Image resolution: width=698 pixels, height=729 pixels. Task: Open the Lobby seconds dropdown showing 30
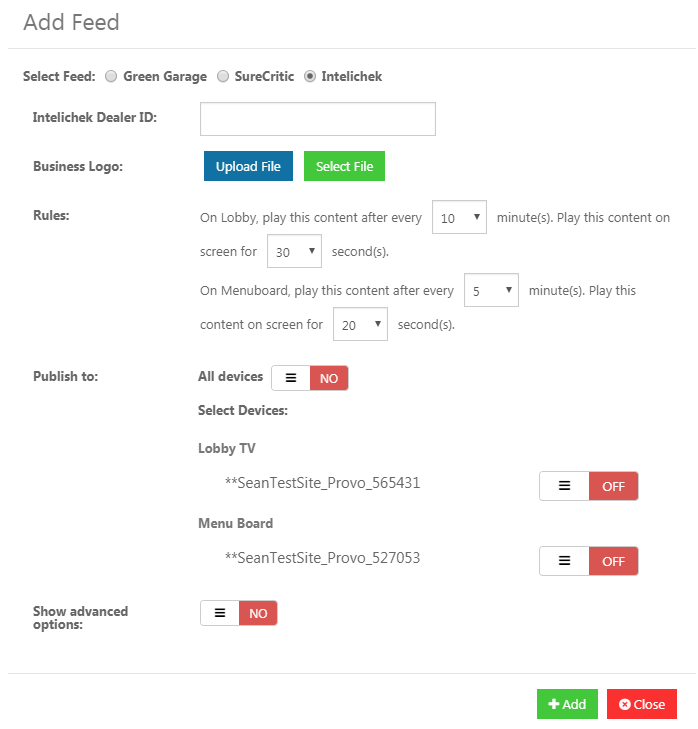[x=294, y=251]
